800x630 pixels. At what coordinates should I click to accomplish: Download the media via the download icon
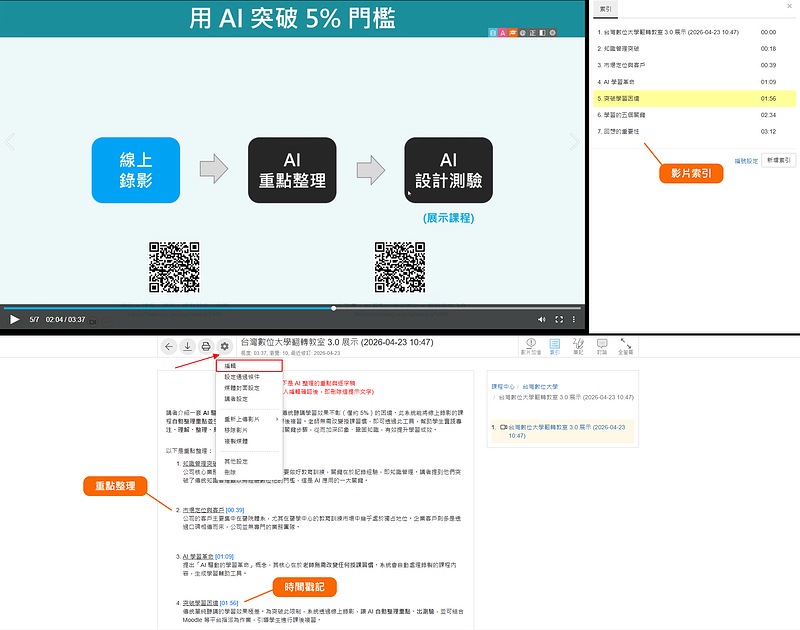coord(187,346)
